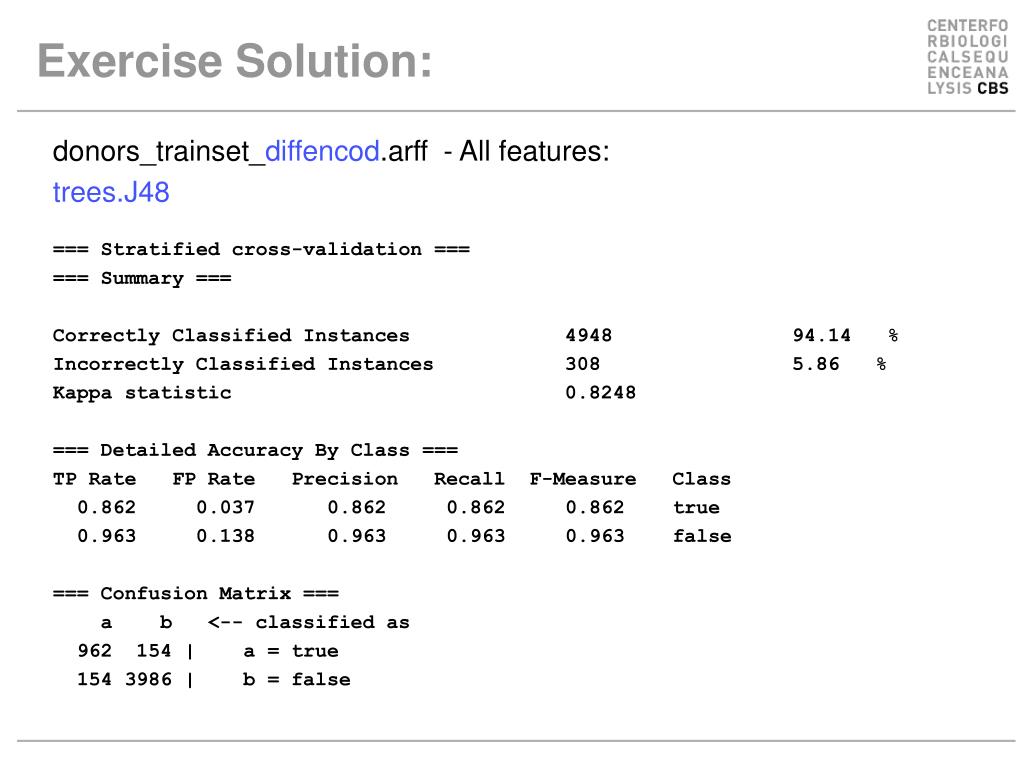Click the 'Summary' section header
1024x768 pixels.
point(142,279)
